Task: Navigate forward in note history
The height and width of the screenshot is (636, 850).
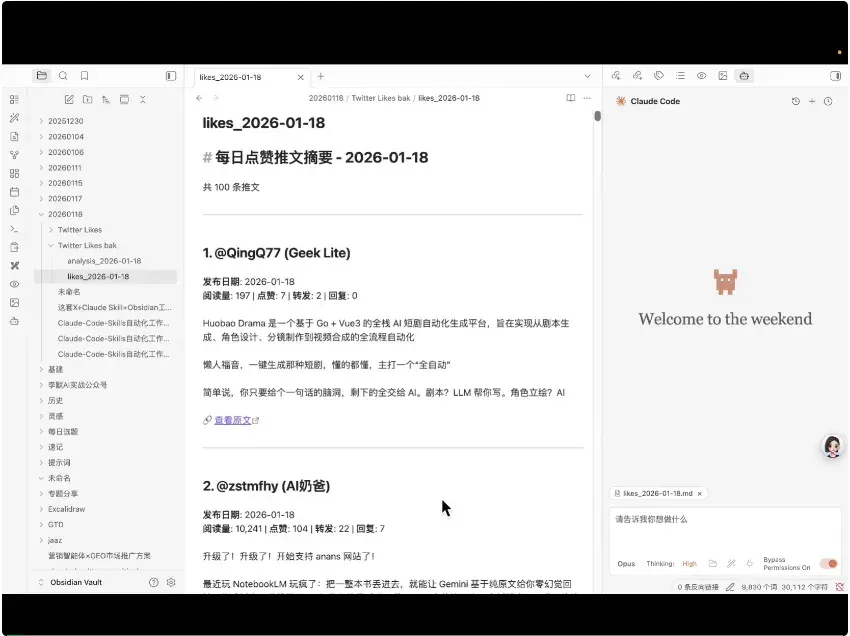Action: tap(216, 98)
